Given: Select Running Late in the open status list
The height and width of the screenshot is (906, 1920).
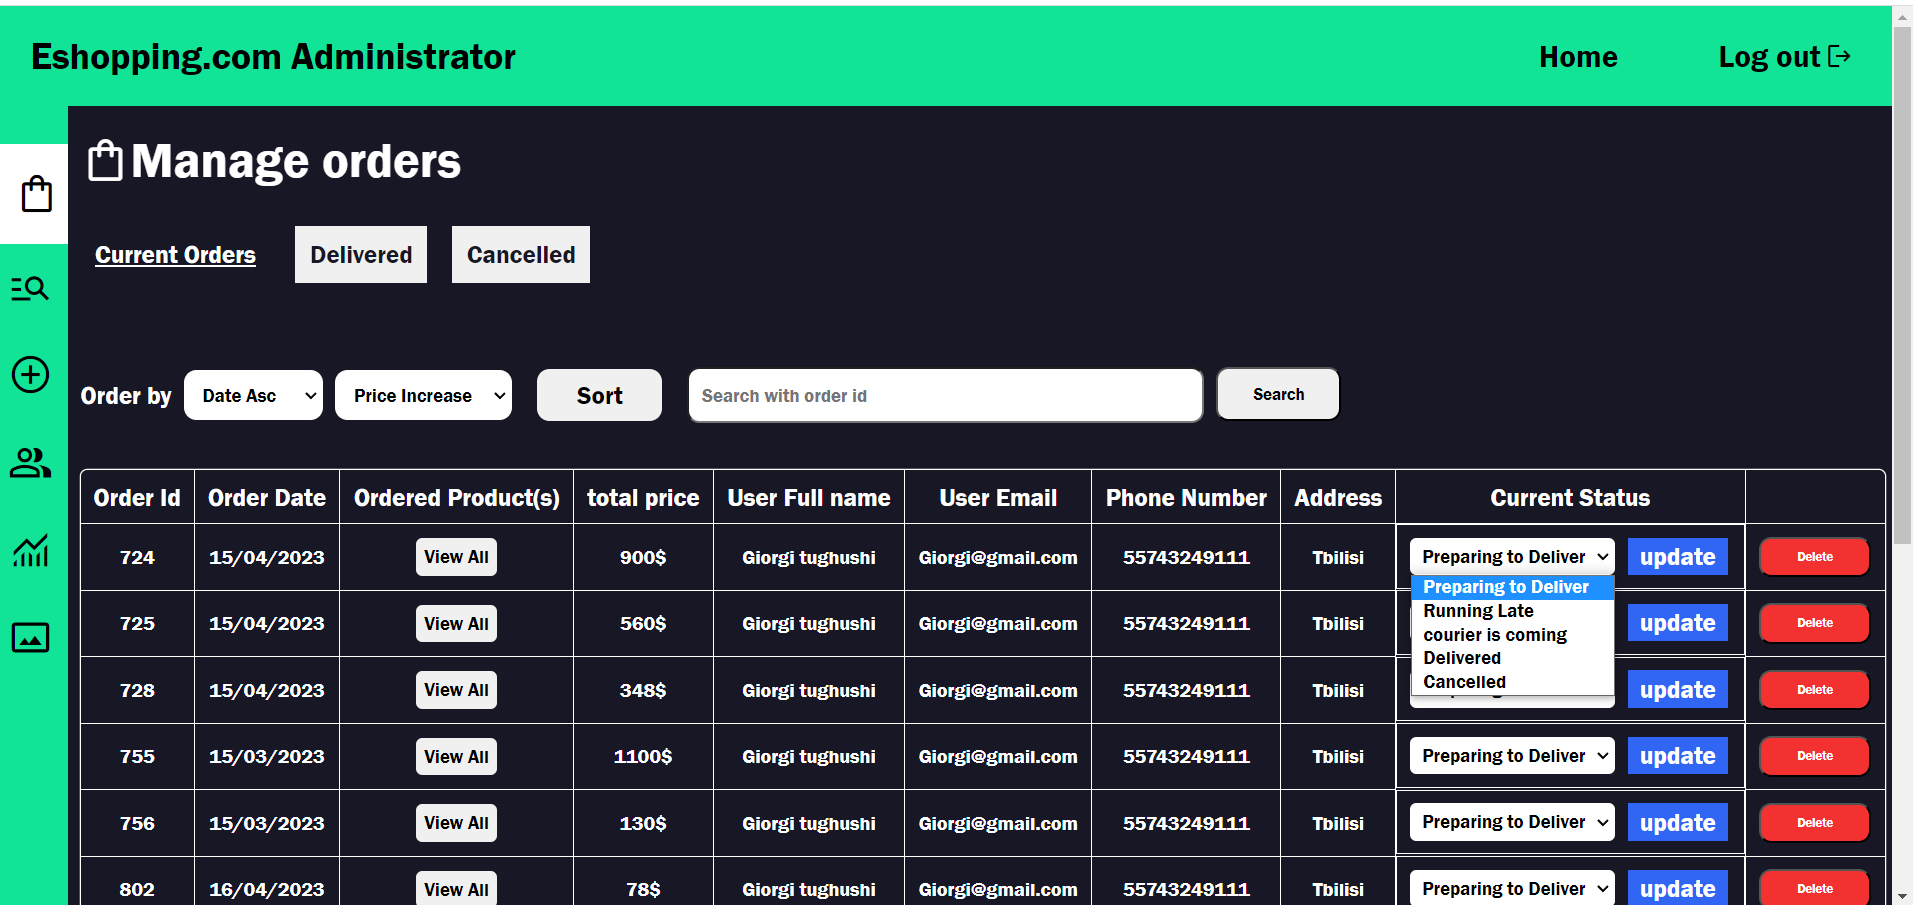Looking at the screenshot, I should 1477,610.
